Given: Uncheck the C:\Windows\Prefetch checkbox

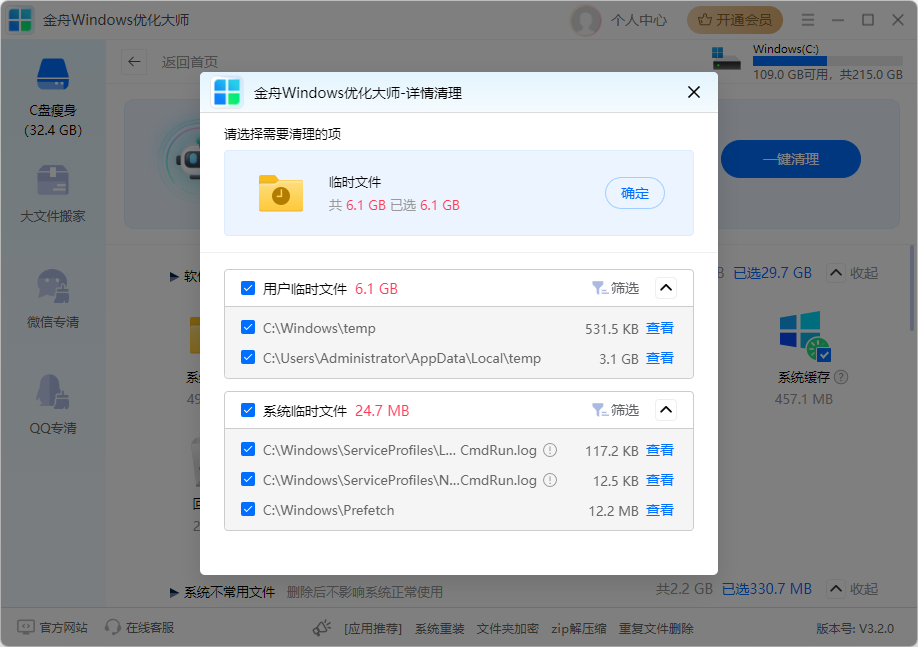Looking at the screenshot, I should coord(248,509).
